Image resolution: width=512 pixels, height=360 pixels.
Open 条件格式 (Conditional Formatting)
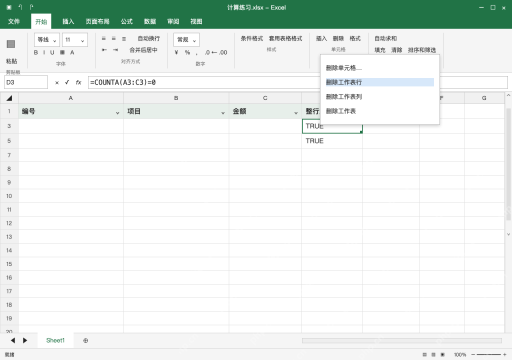(x=252, y=39)
